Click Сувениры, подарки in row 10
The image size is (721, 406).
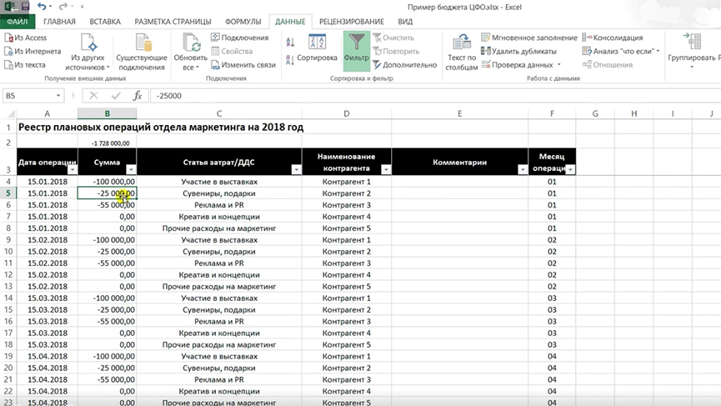219,252
